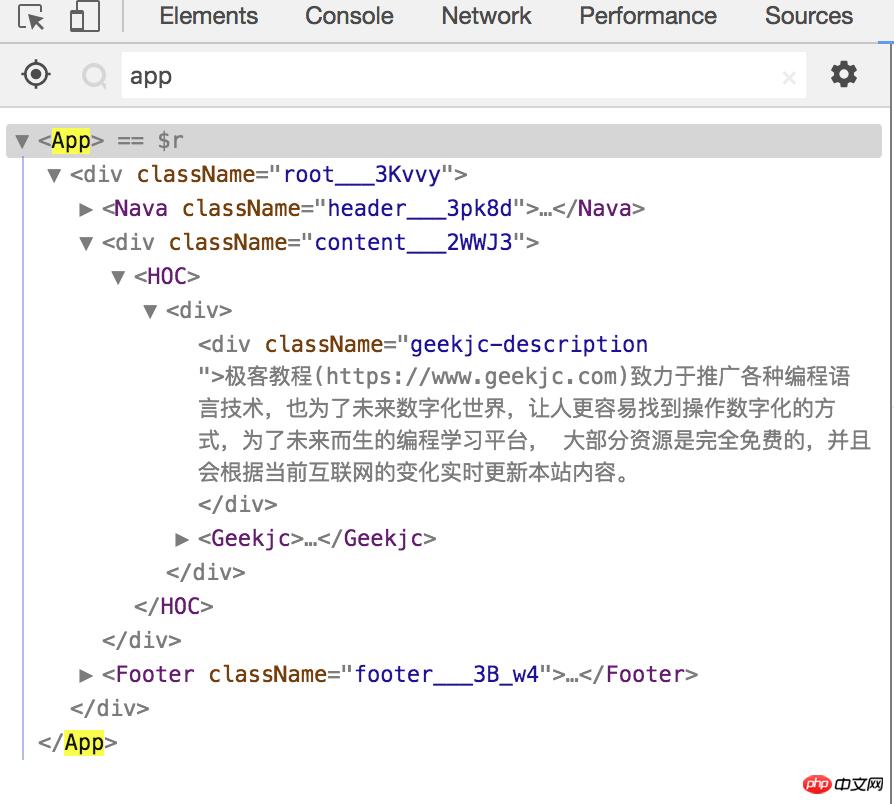Collapse the HOC wrapper component

(118, 276)
